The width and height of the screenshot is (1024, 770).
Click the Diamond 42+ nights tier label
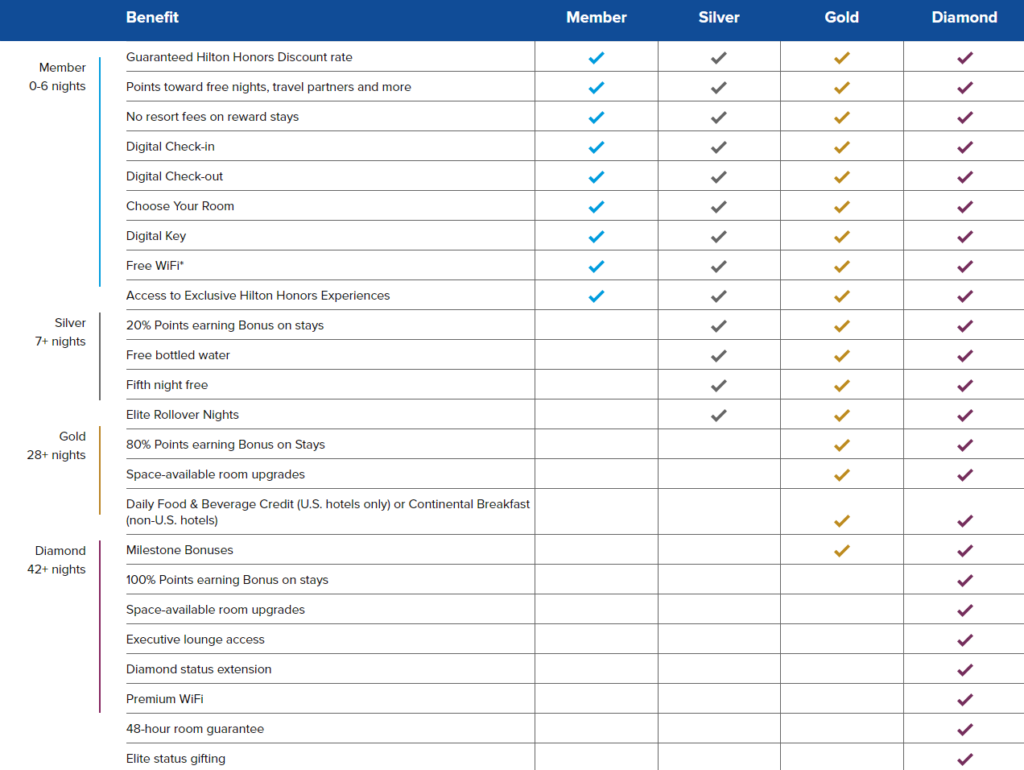click(56, 560)
